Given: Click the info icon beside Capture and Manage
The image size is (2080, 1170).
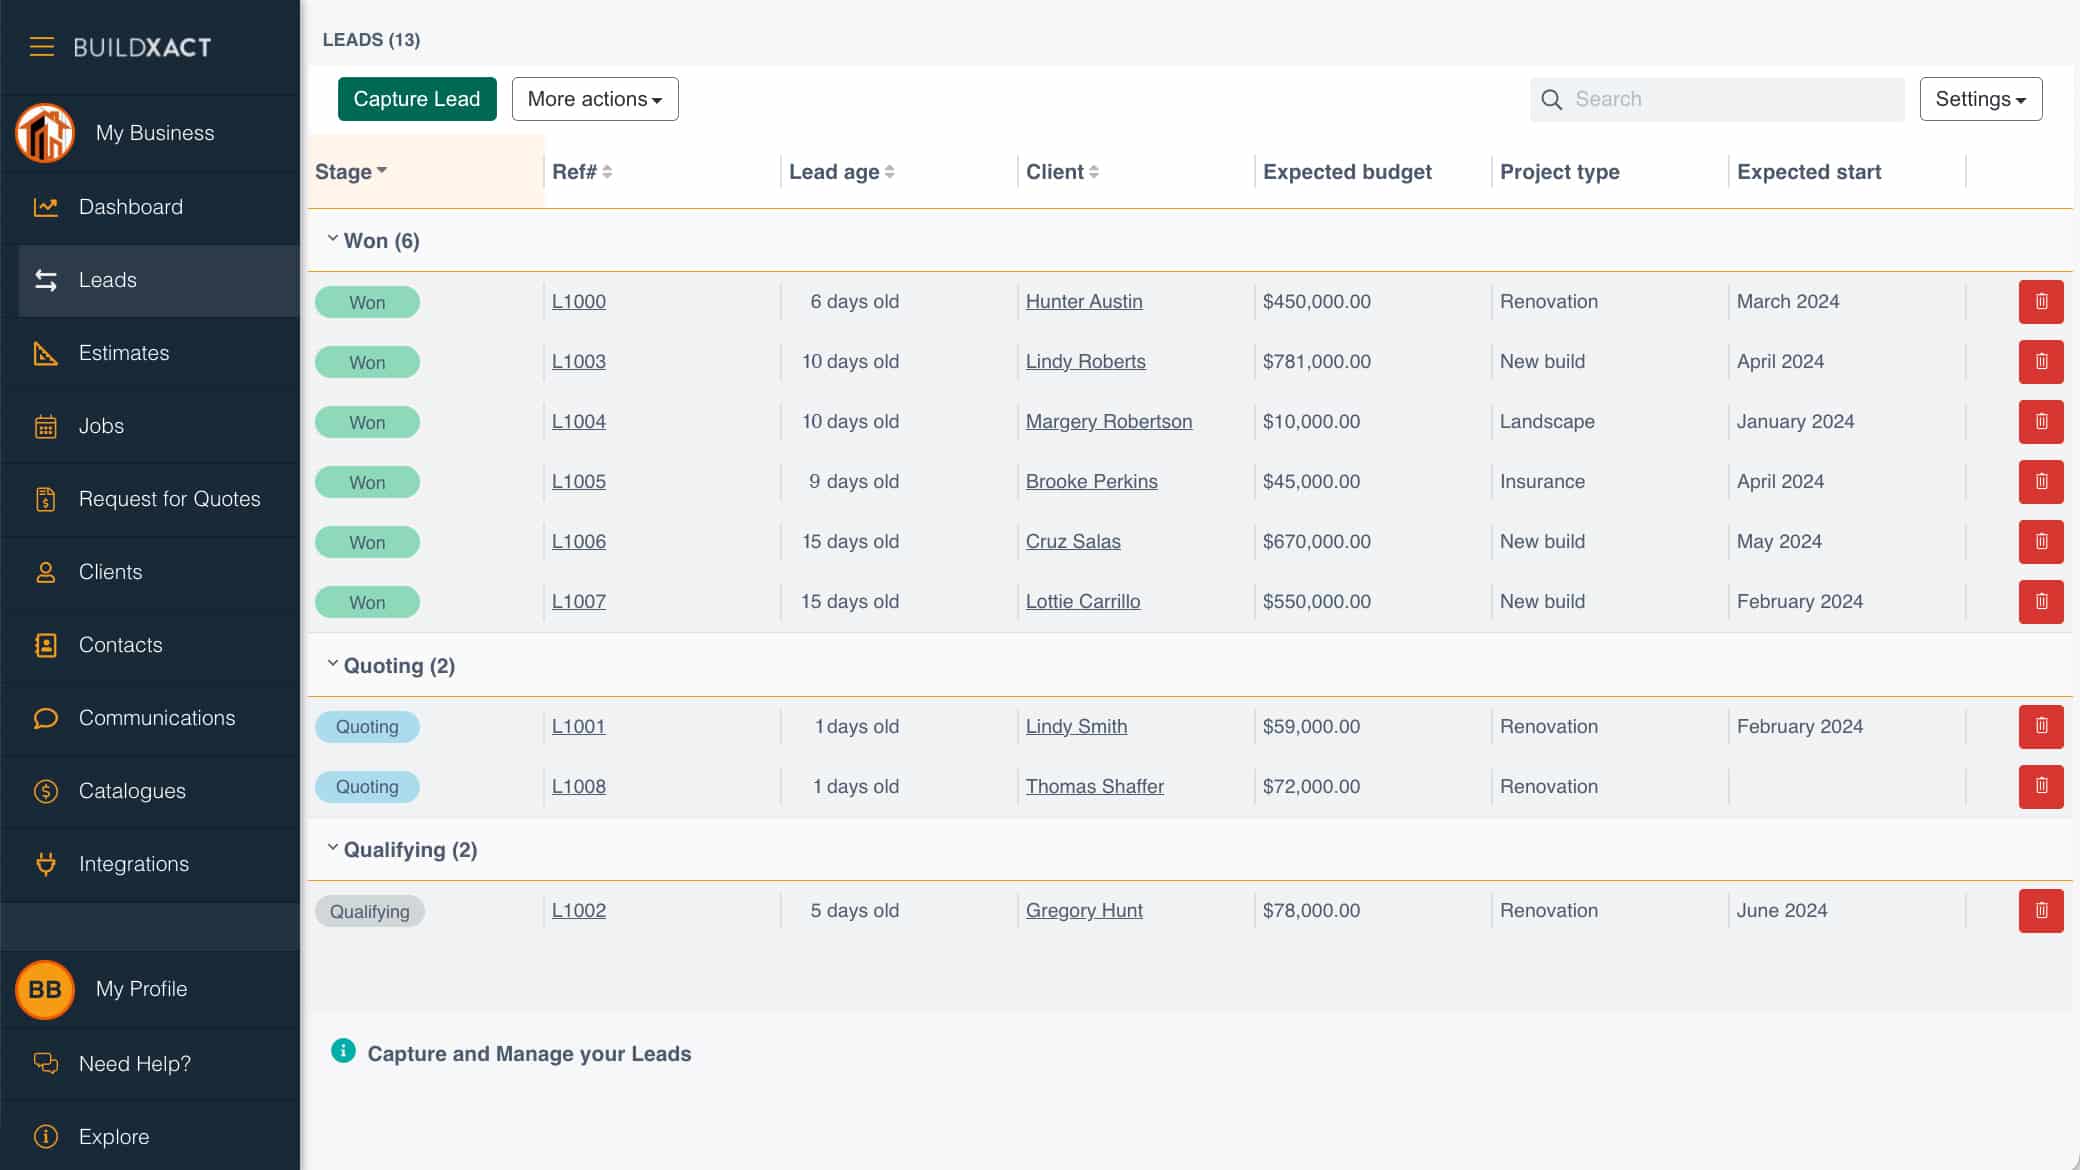Looking at the screenshot, I should pyautogui.click(x=343, y=1051).
